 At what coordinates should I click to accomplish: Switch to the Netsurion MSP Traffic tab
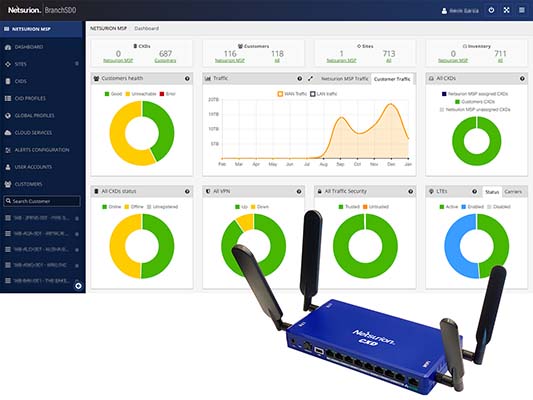[x=344, y=79]
